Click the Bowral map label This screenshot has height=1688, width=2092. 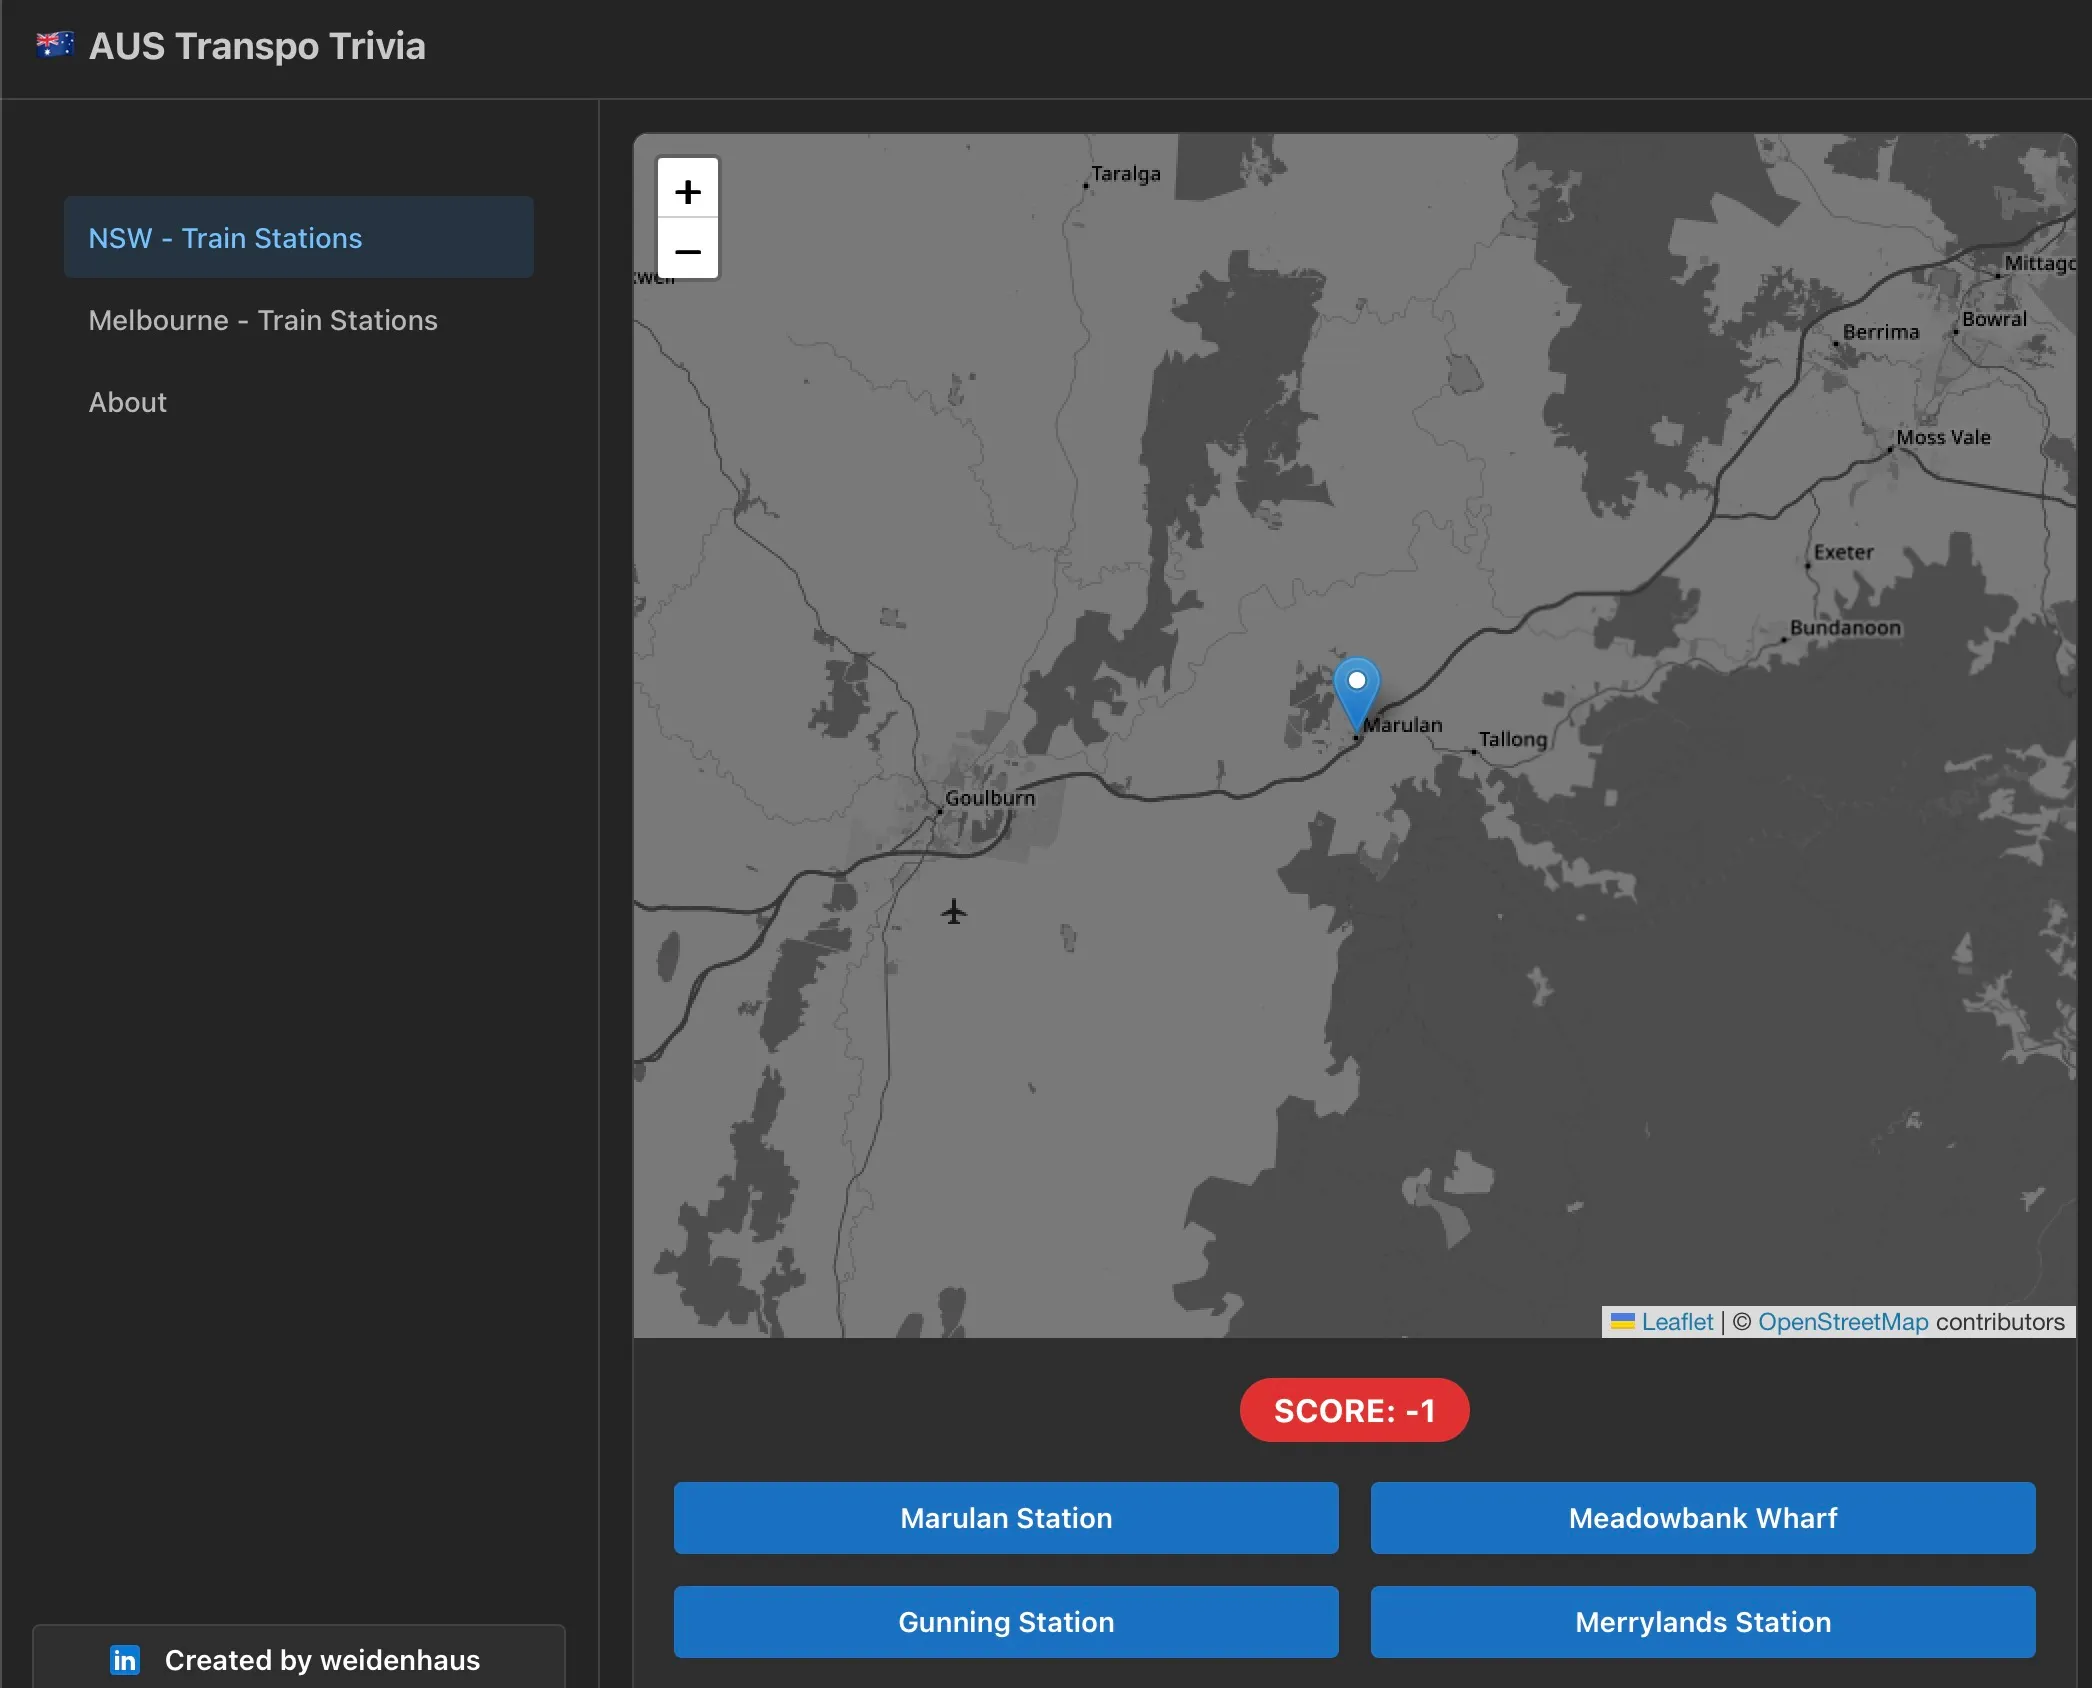click(1994, 319)
